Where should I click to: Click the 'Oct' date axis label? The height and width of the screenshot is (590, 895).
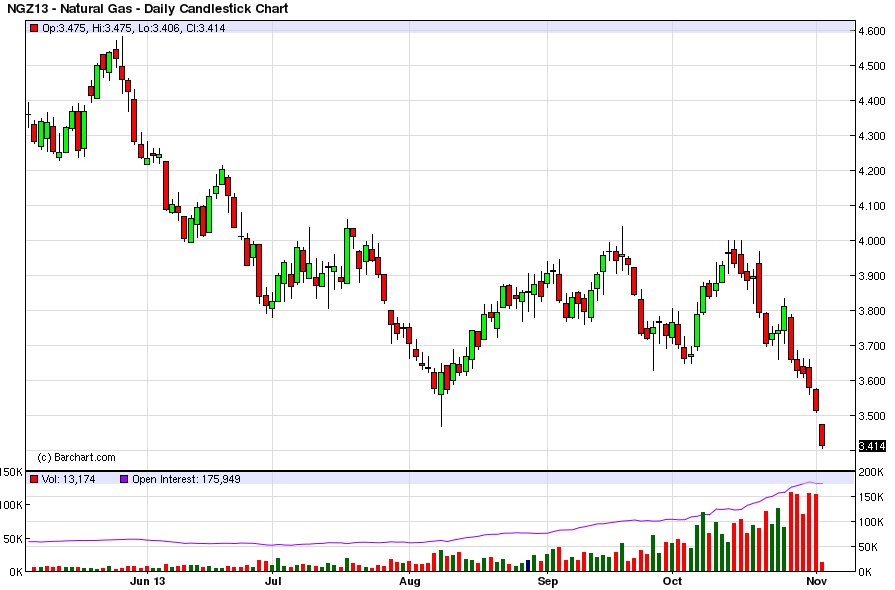point(672,581)
